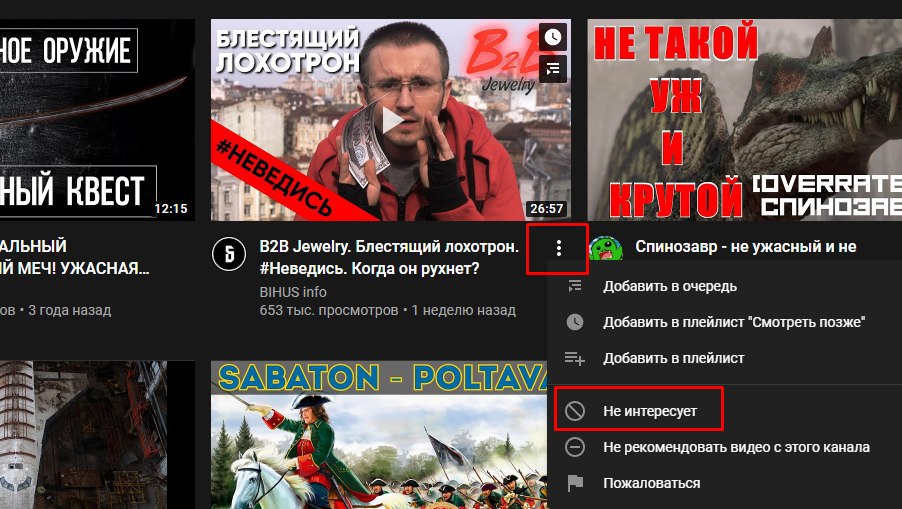Choose "Добавить в плейлист" menu option
Screen dimensions: 902x509
tap(725, 358)
